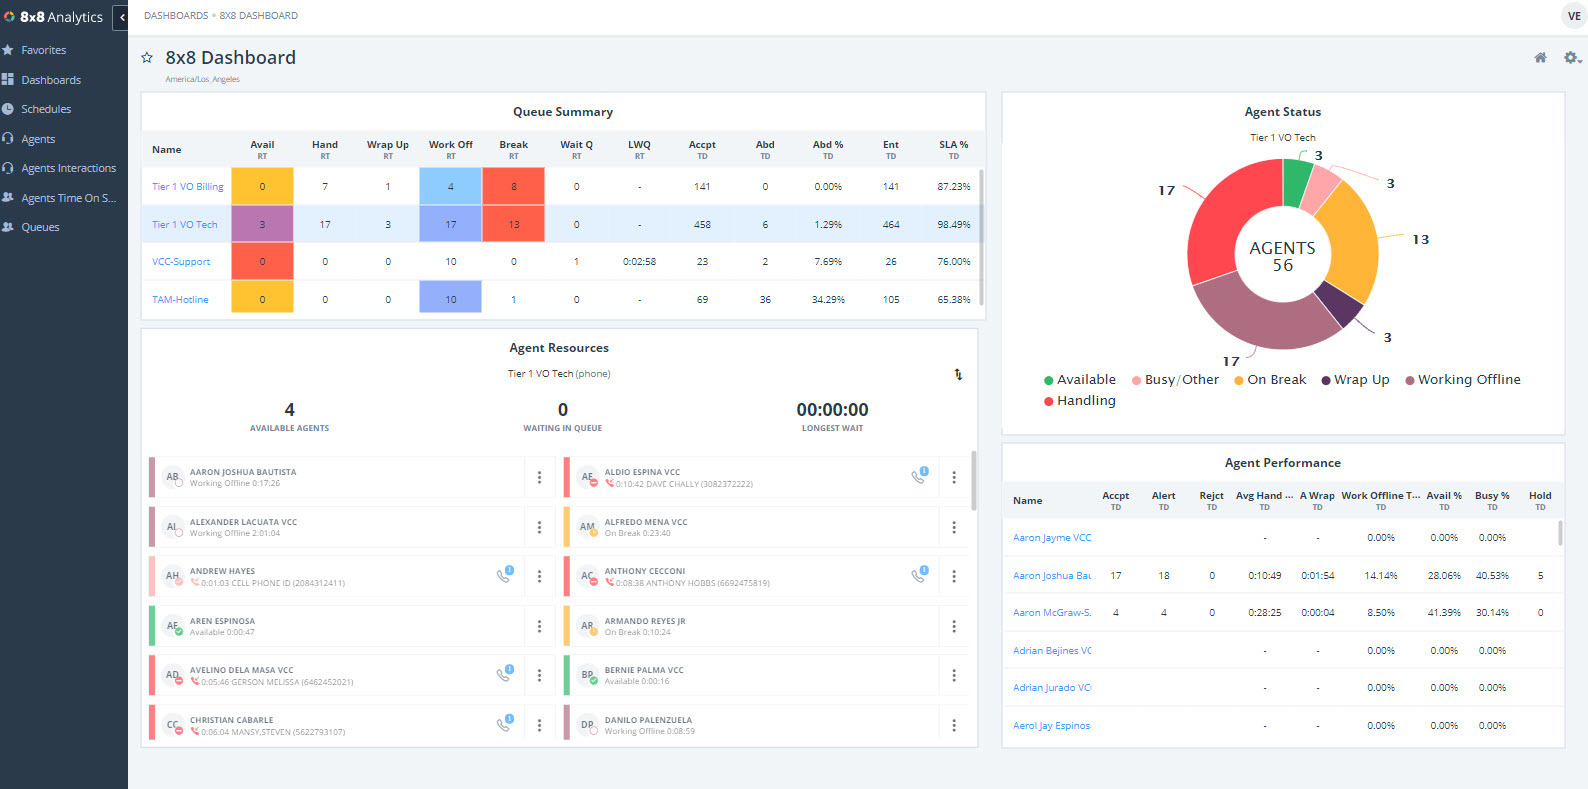Open options menu for Aldio Espina VCC
The height and width of the screenshot is (789, 1588).
point(954,478)
